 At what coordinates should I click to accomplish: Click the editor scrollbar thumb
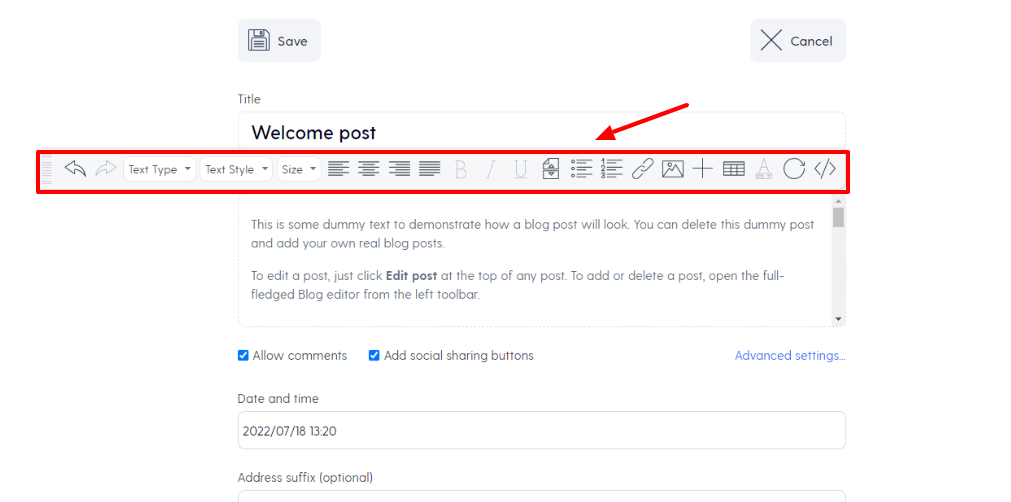click(838, 217)
